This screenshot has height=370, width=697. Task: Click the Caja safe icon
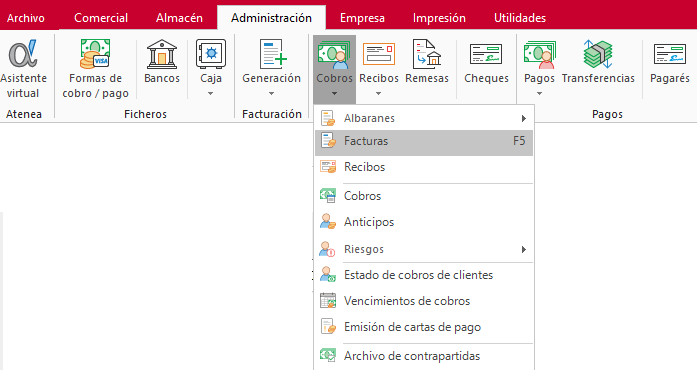click(211, 54)
